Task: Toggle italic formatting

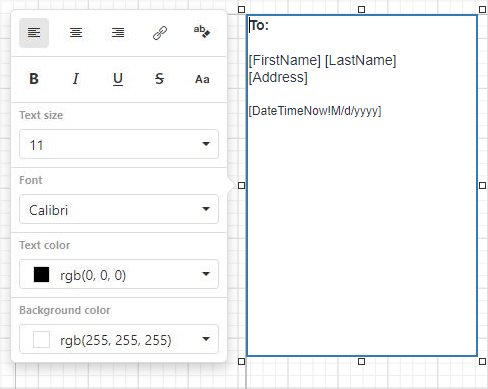Action: tap(76, 79)
